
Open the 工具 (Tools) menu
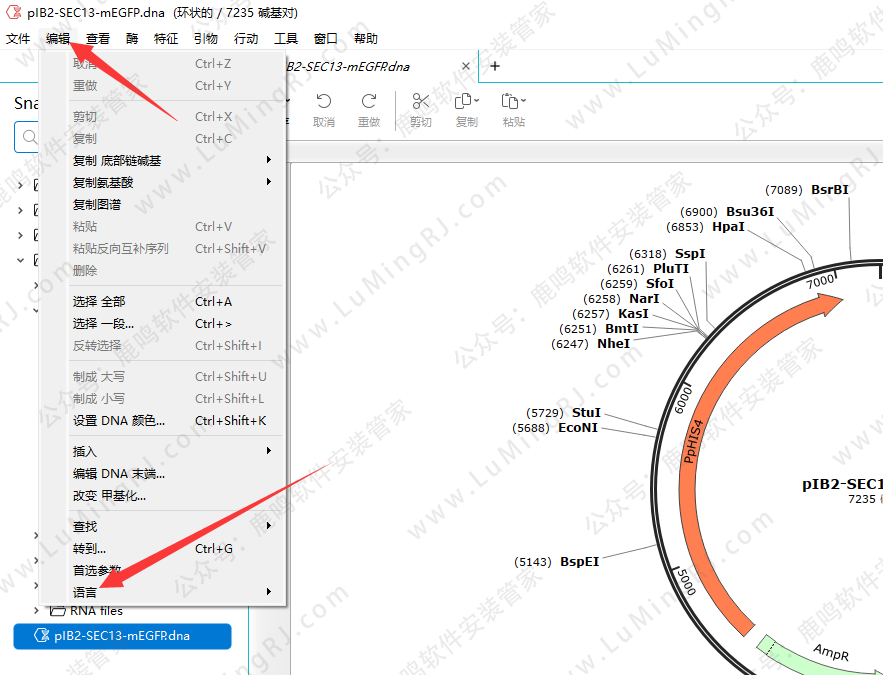pos(286,39)
